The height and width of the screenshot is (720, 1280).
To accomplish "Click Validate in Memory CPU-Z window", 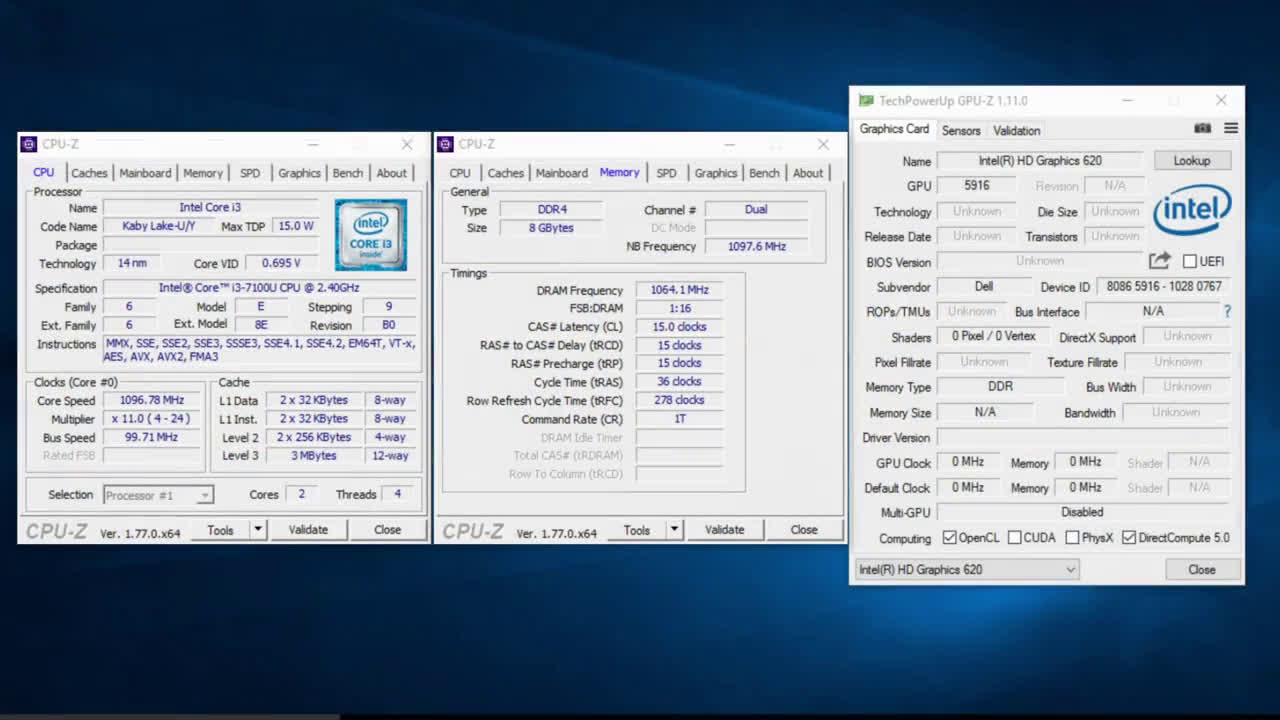I will pos(724,530).
